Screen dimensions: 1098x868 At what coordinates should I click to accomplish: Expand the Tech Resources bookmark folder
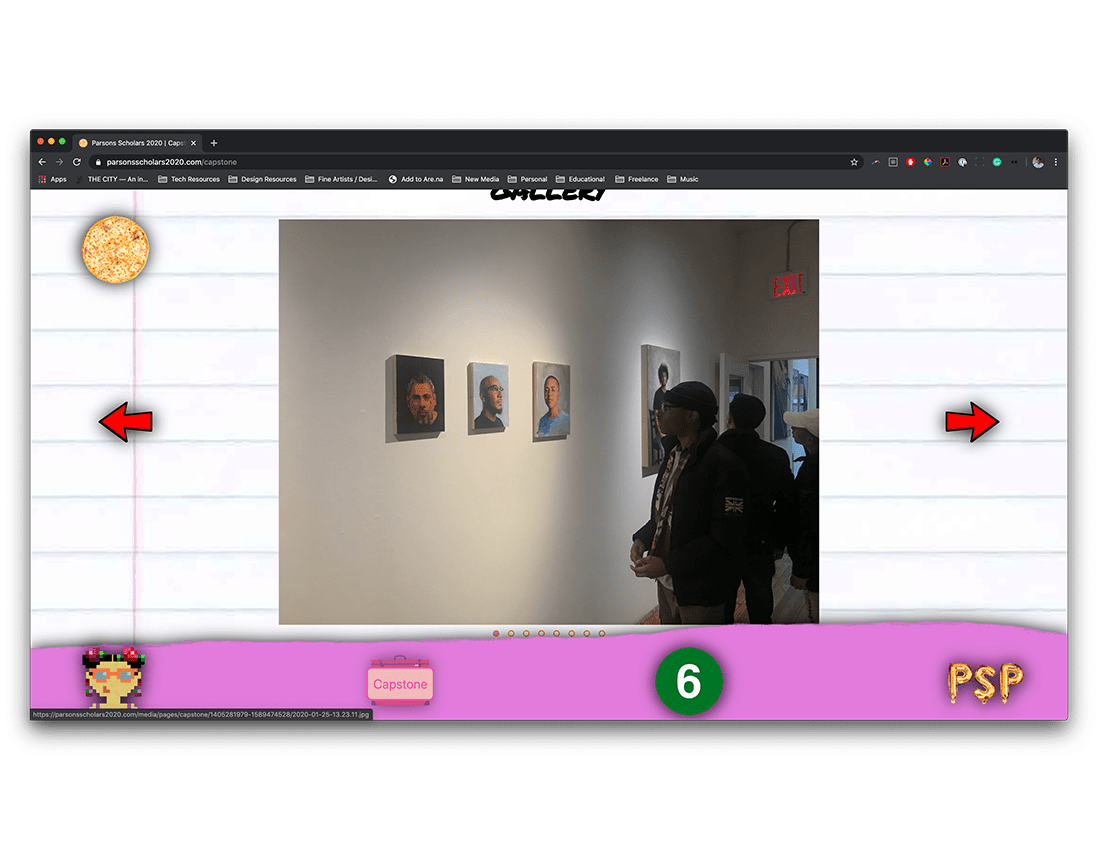(x=189, y=179)
